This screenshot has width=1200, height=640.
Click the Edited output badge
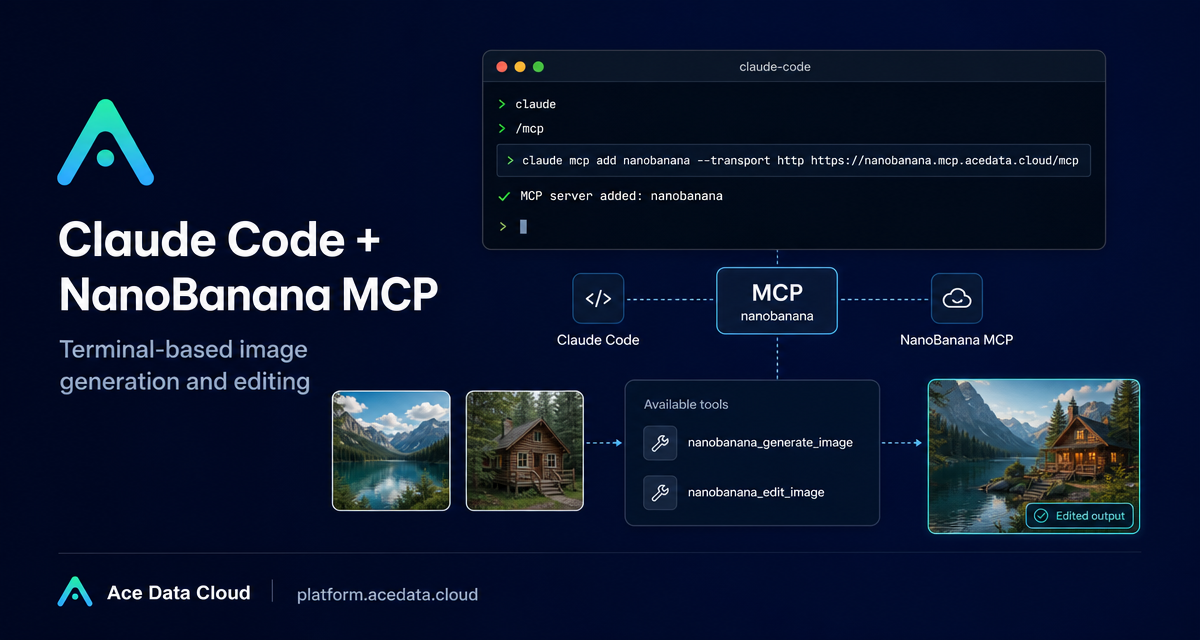point(1080,516)
